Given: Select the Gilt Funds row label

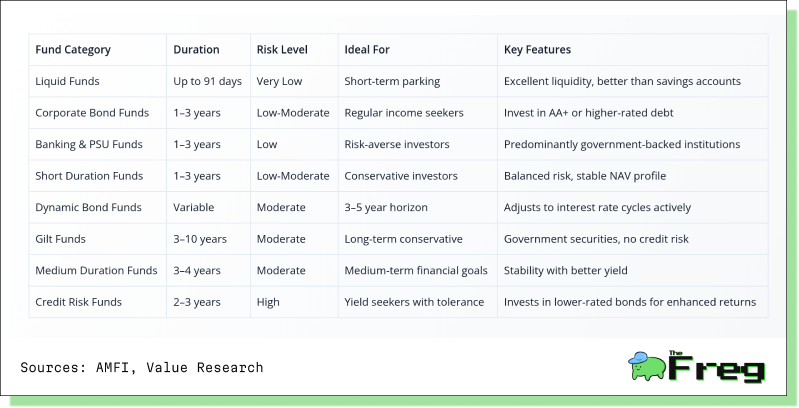Looking at the screenshot, I should tap(60, 239).
